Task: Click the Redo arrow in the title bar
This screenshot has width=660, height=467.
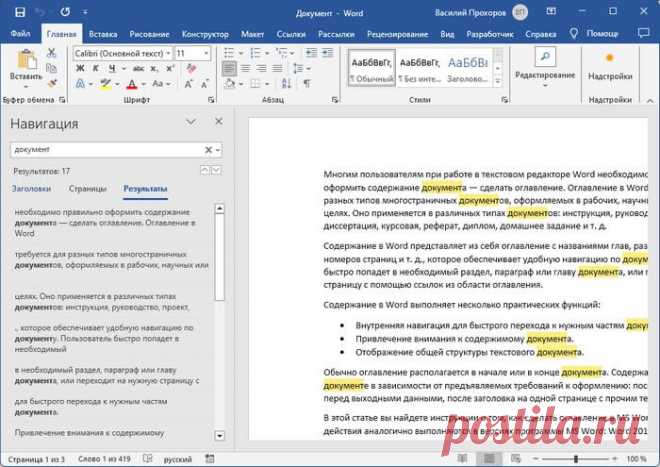Action: pyautogui.click(x=65, y=12)
